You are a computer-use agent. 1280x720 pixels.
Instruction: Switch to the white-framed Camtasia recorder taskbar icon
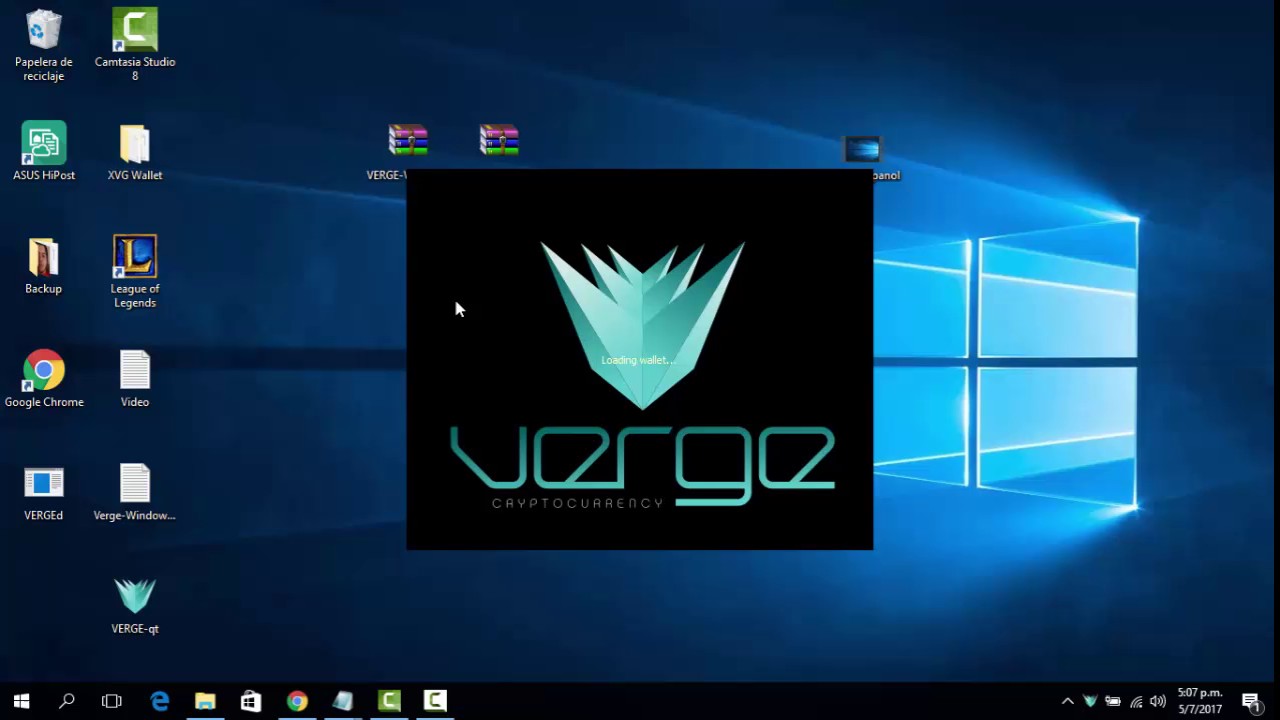(x=435, y=701)
